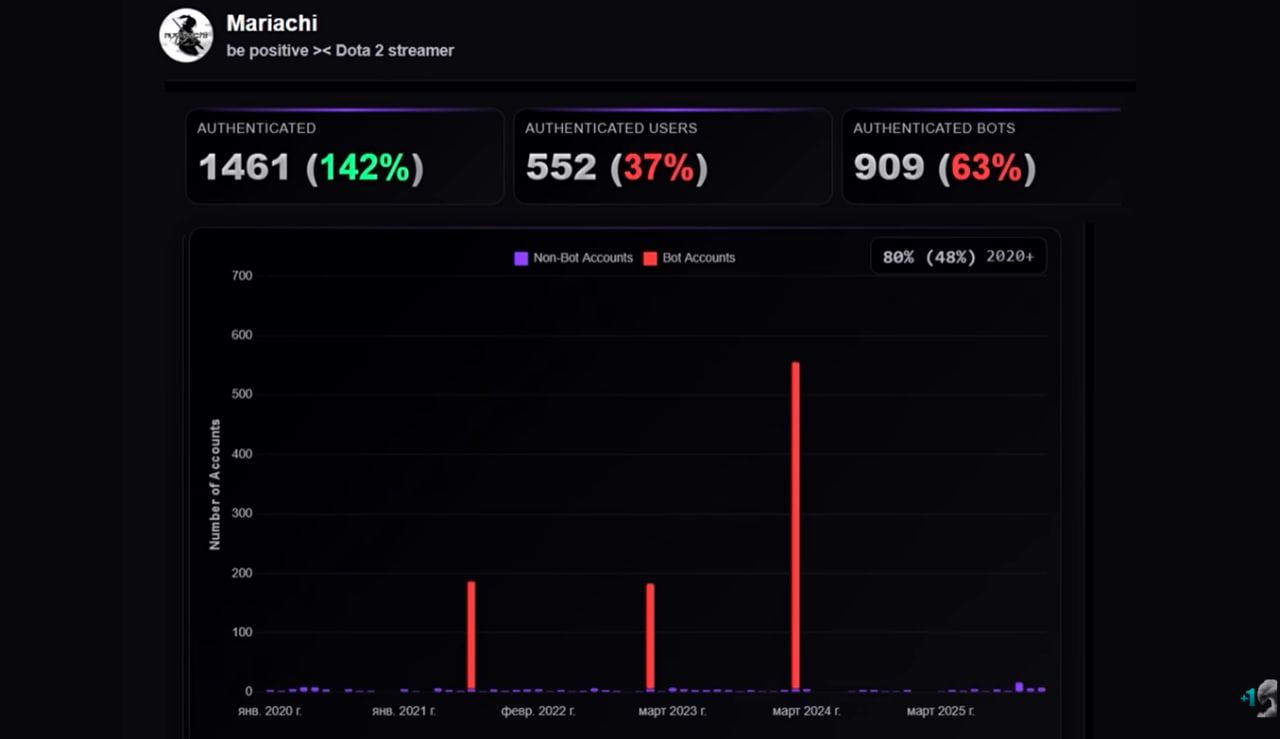Viewport: 1280px width, 739px height.
Task: Click the tallest purple bar after март 2025
Action: click(1019, 687)
